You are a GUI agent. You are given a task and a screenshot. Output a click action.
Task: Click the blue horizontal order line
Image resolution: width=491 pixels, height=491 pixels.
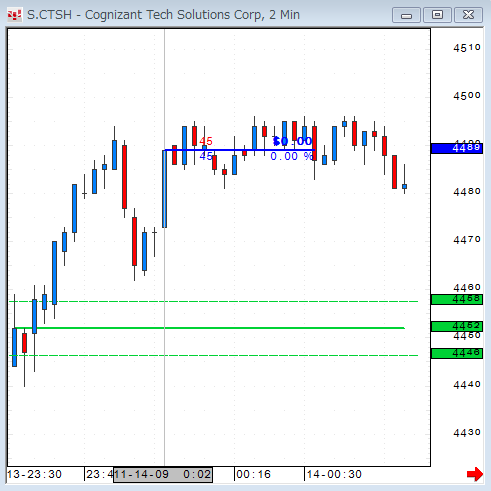coord(240,150)
